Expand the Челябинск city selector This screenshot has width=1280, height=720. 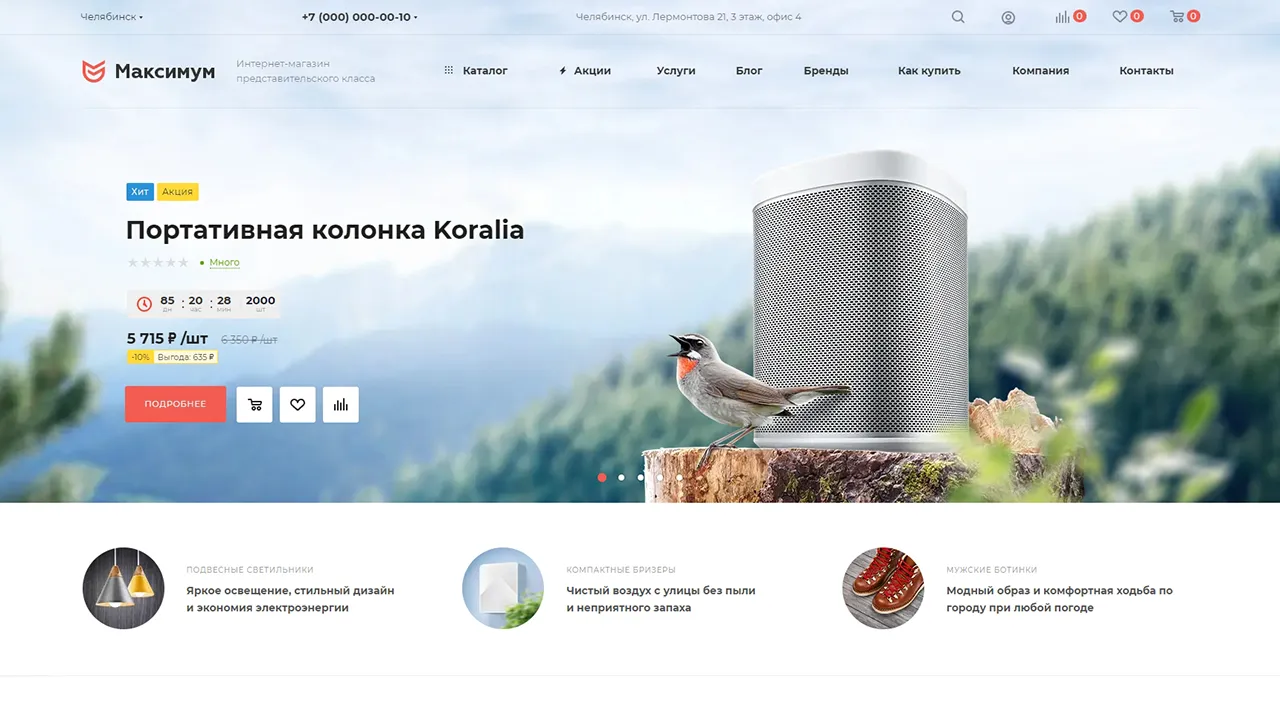point(111,17)
